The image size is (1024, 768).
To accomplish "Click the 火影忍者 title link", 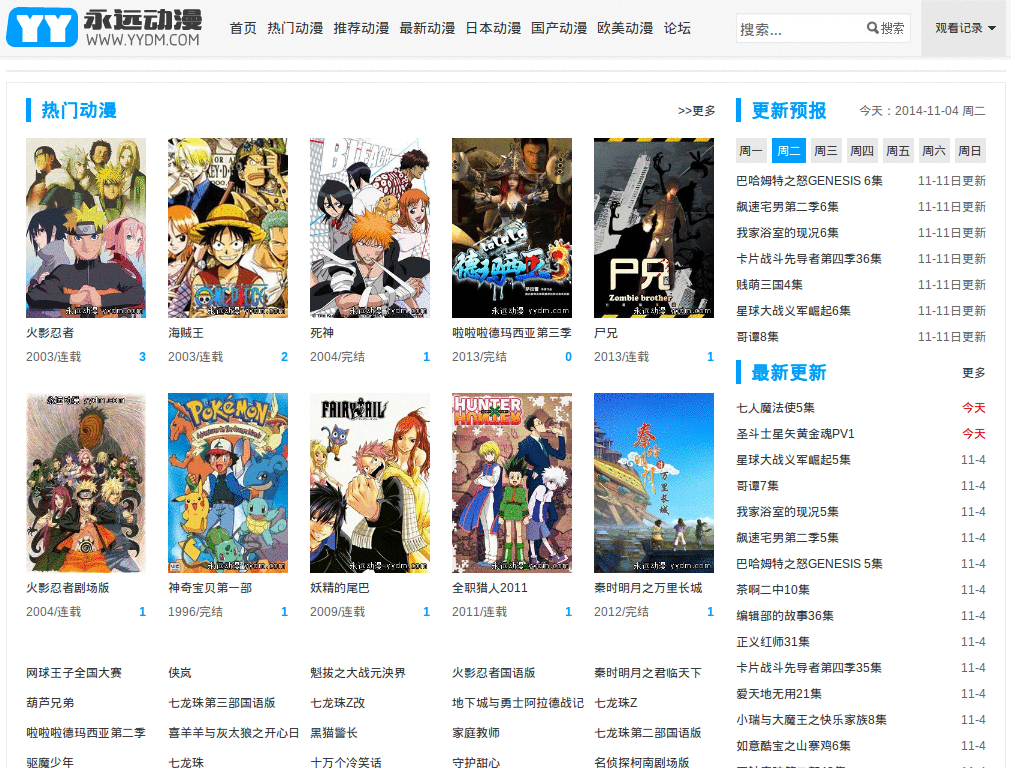I will tap(50, 333).
